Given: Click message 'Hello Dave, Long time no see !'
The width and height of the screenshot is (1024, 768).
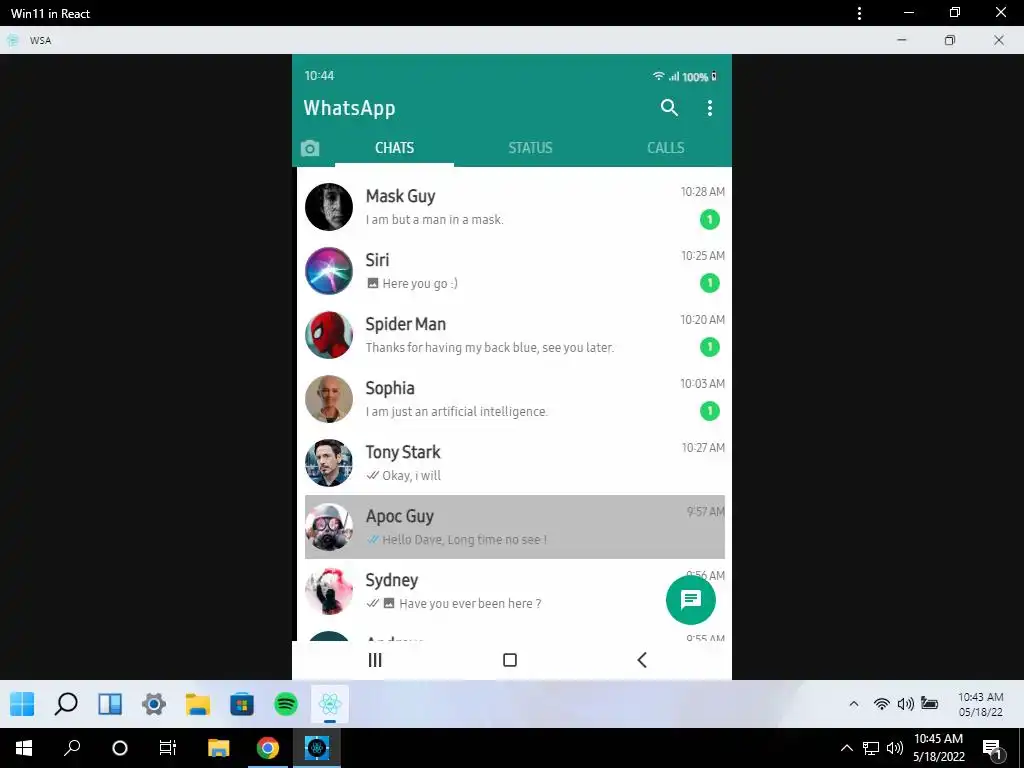Looking at the screenshot, I should (464, 539).
